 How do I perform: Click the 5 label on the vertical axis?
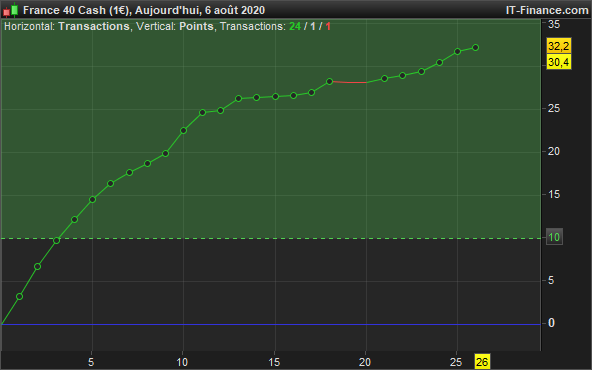click(x=551, y=280)
